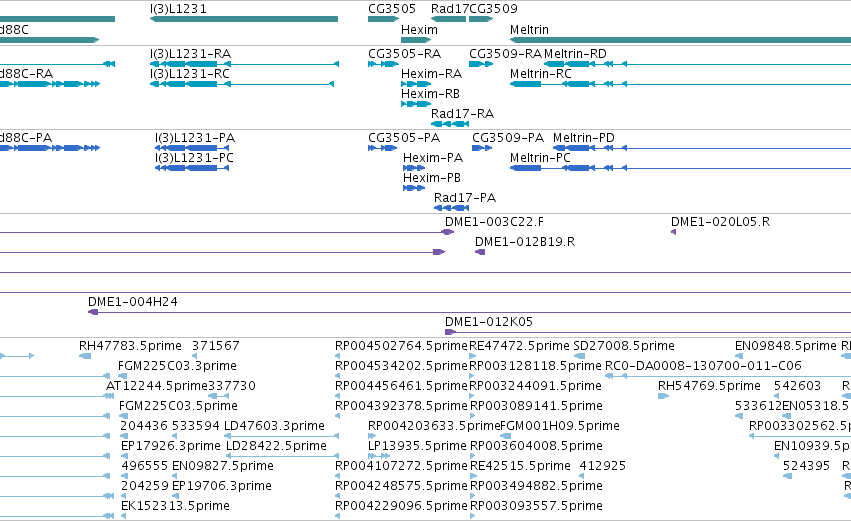Click the AT12244.5prime EST label
This screenshot has height=521, width=851.
[x=157, y=386]
